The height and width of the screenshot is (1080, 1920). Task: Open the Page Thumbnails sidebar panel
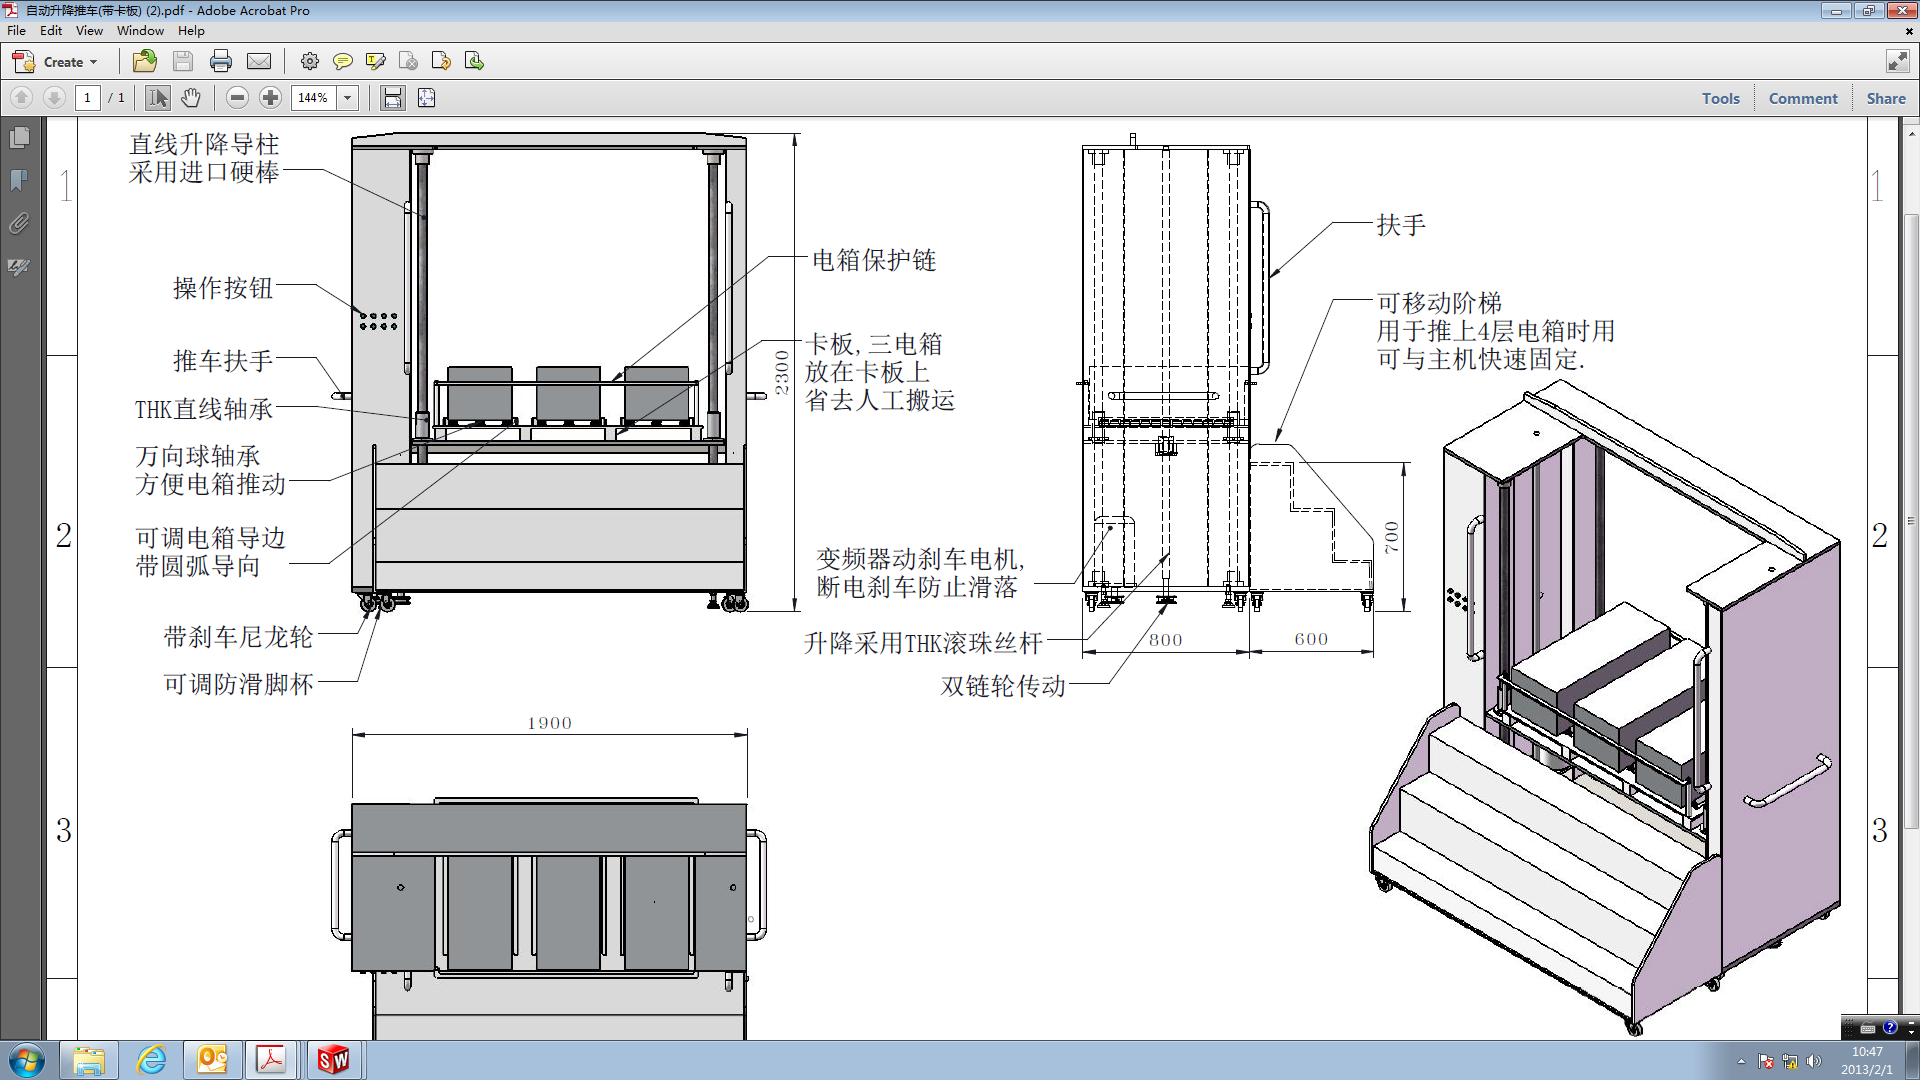point(18,138)
